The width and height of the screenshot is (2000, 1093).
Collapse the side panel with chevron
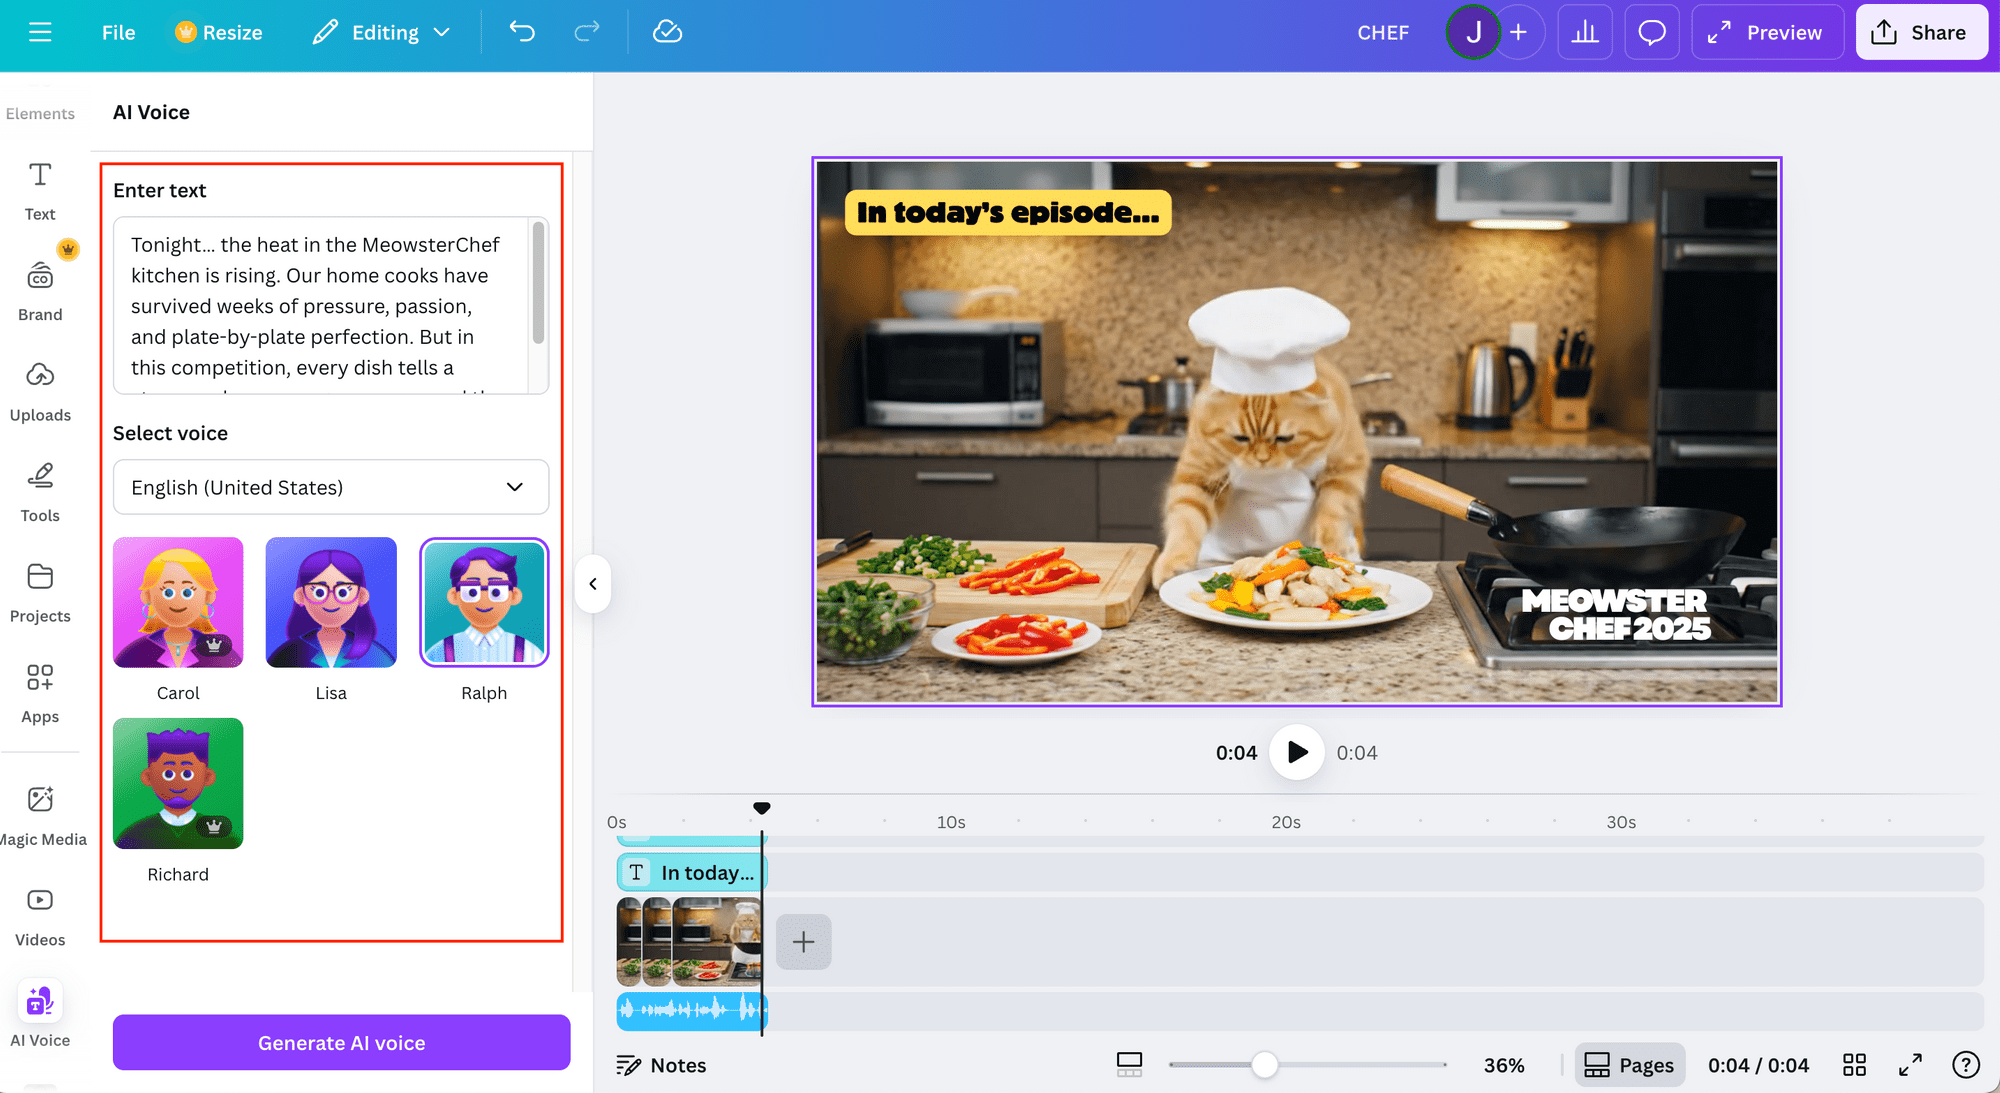point(593,584)
